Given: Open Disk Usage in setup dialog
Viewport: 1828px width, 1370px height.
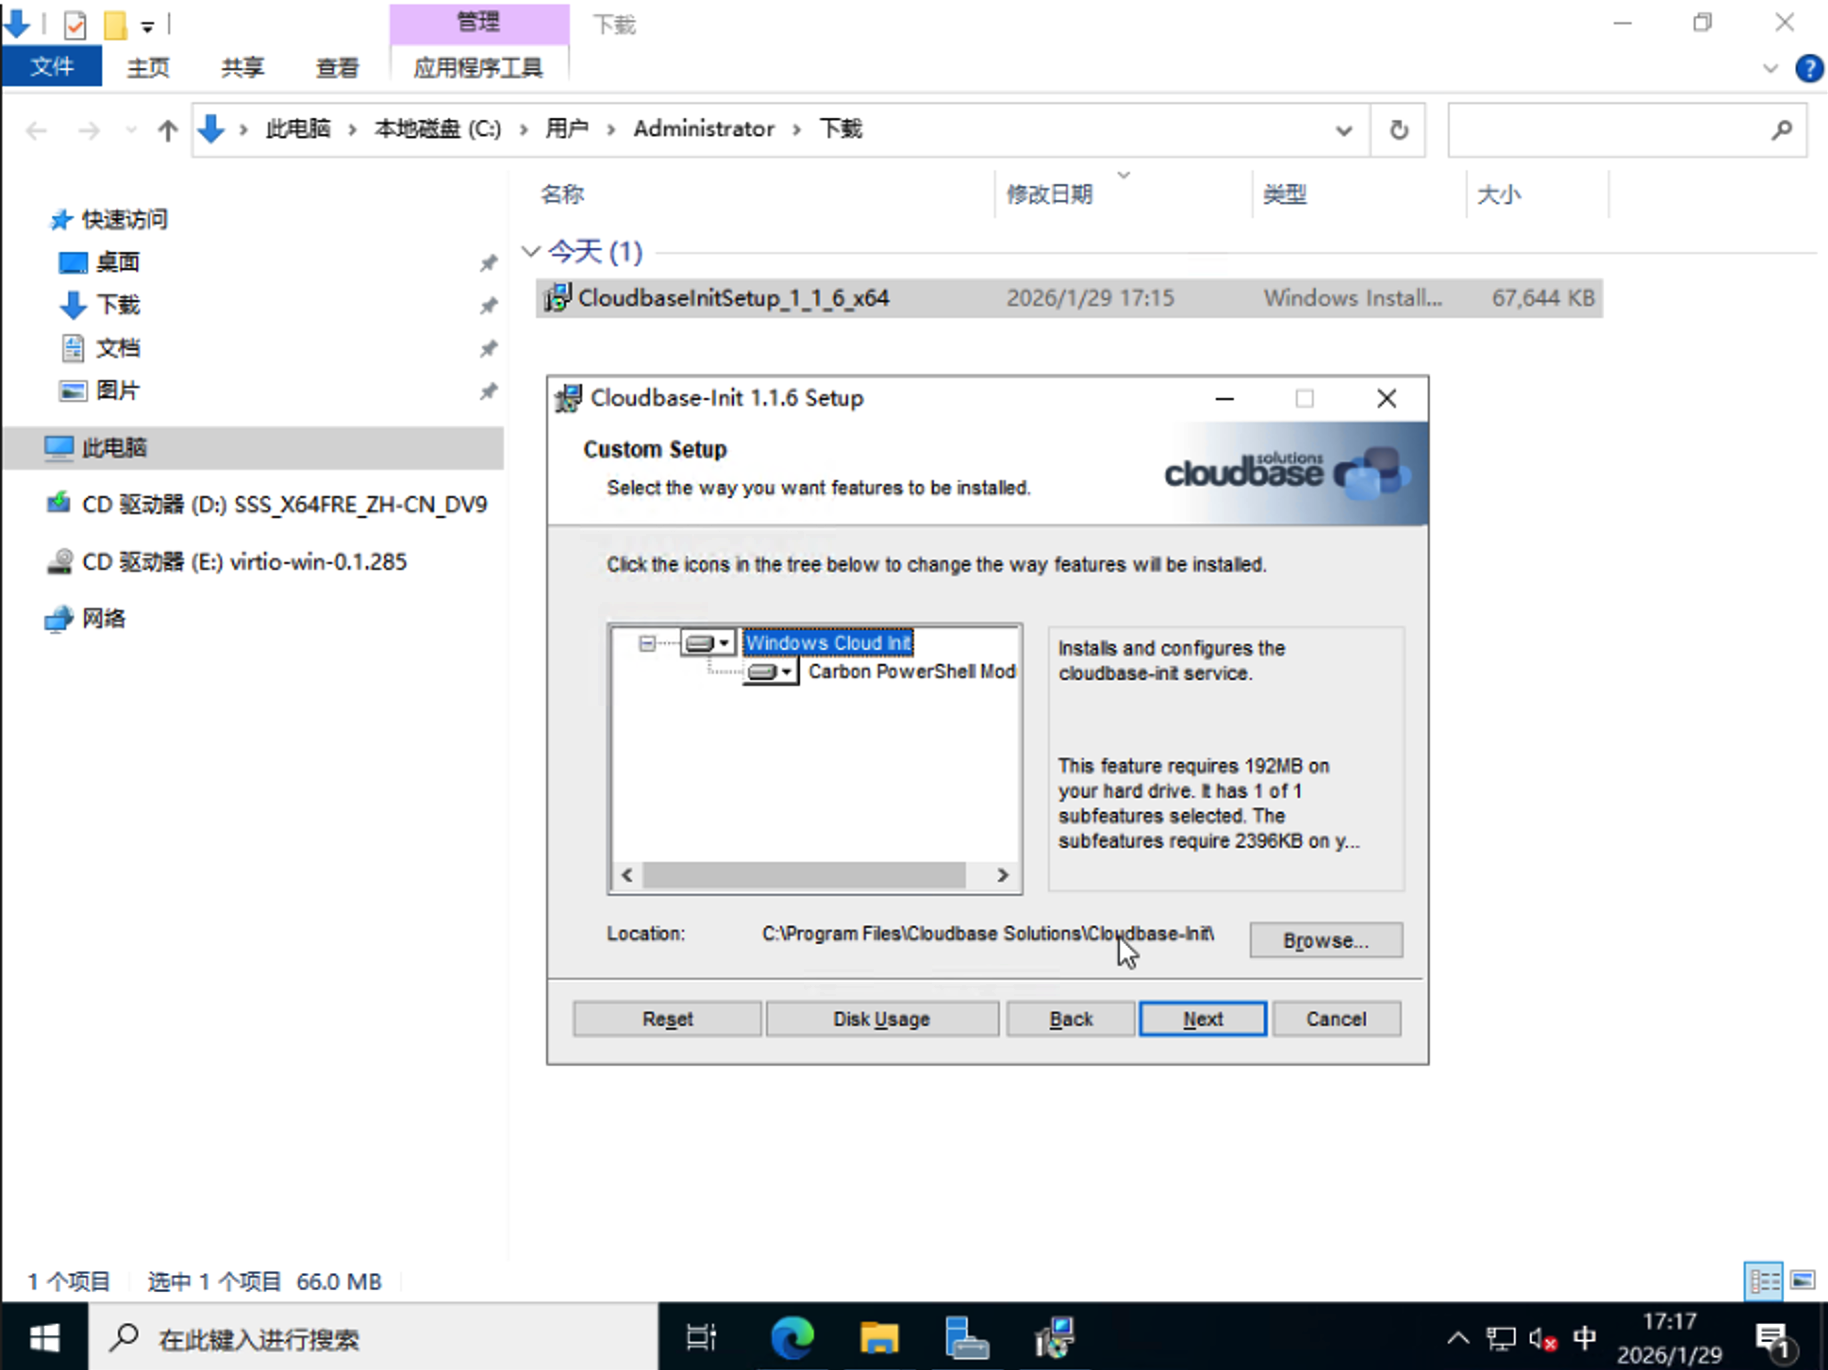Looking at the screenshot, I should (882, 1019).
